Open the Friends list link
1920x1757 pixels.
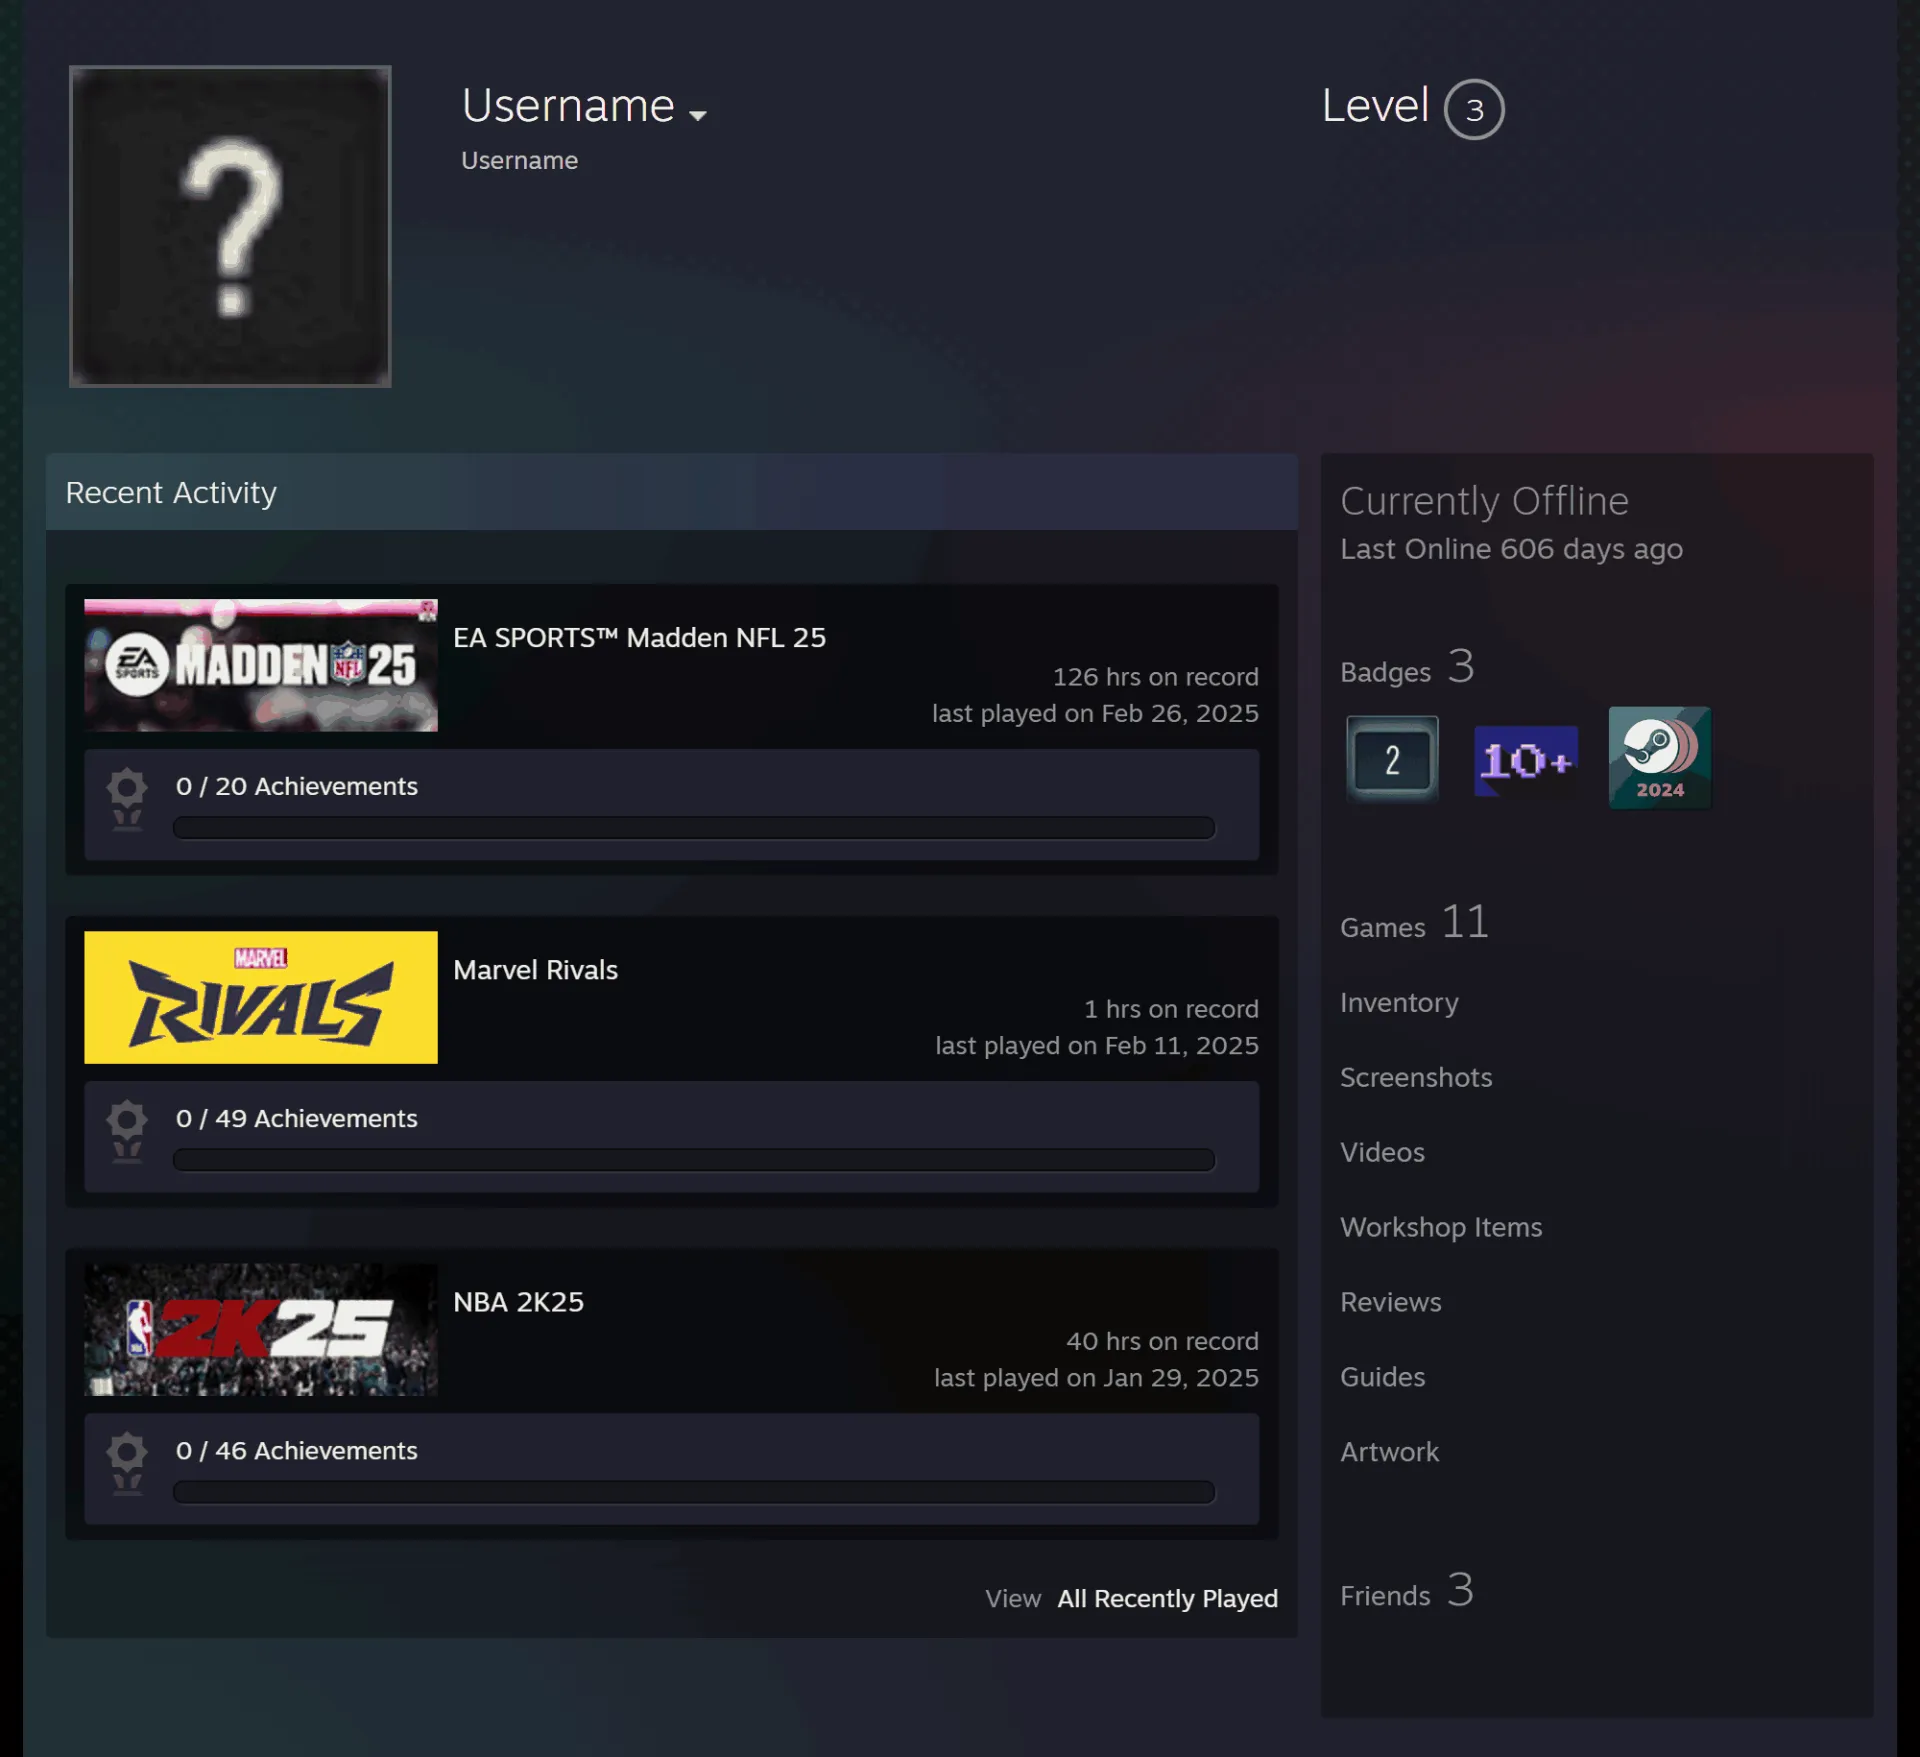pyautogui.click(x=1407, y=1591)
